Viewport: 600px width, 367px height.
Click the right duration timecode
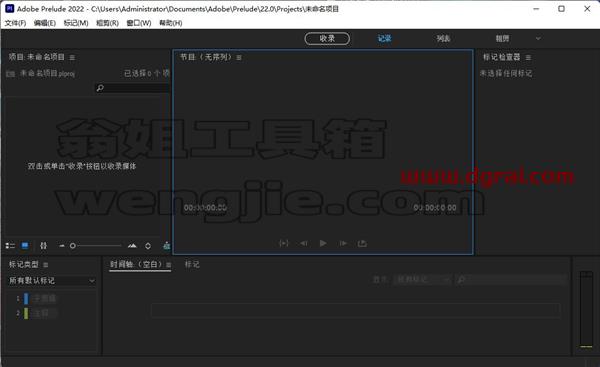435,208
